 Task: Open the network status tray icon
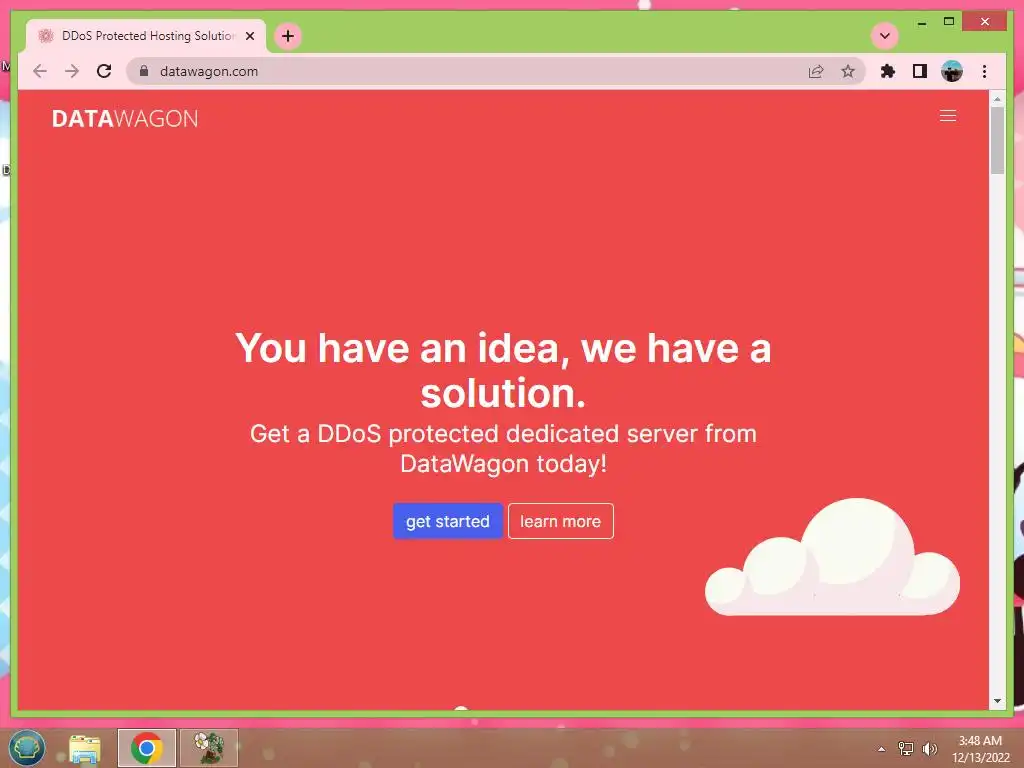(906, 749)
